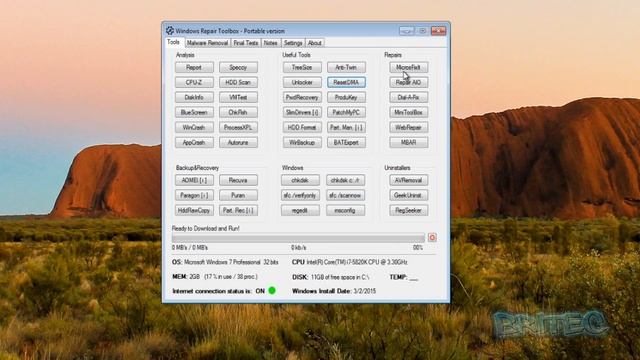The height and width of the screenshot is (360, 640).
Task: Start the HDD Scan tool
Action: point(238,82)
